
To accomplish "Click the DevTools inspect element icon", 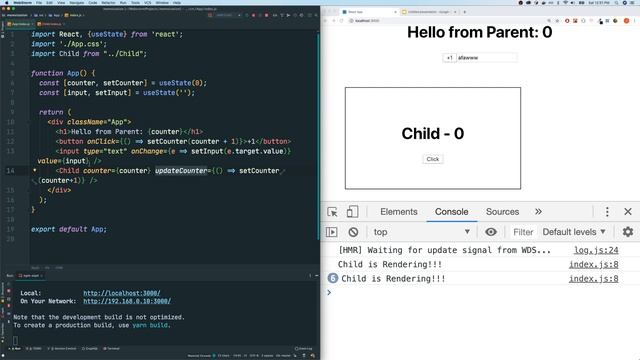I will (x=332, y=212).
